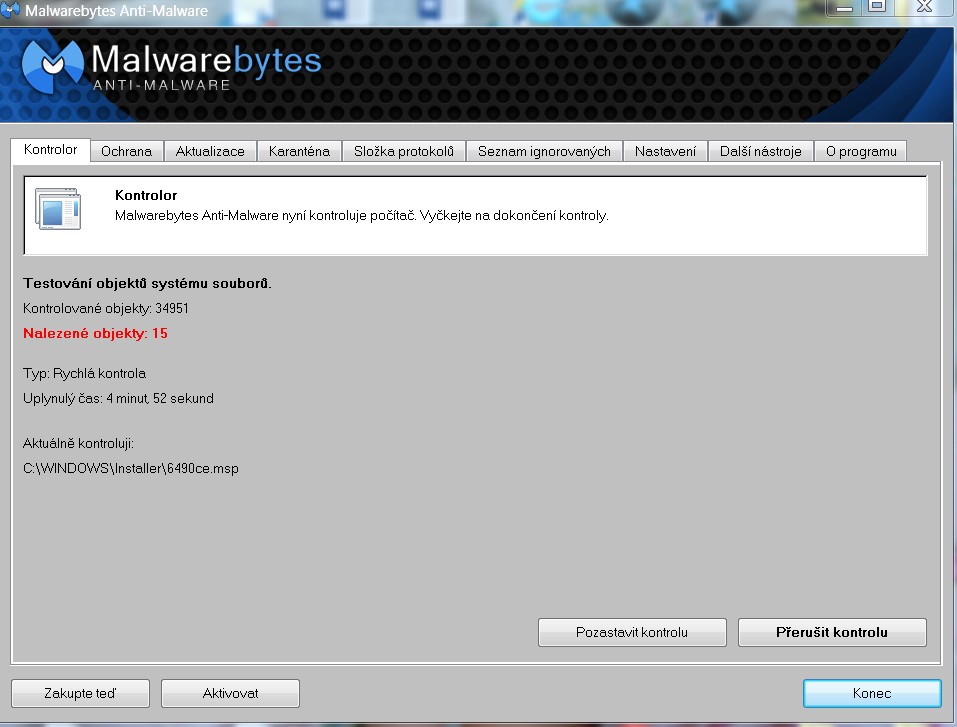The height and width of the screenshot is (727, 957).
Task: Click the Malwarebytes logo in the banner
Action: 171,67
